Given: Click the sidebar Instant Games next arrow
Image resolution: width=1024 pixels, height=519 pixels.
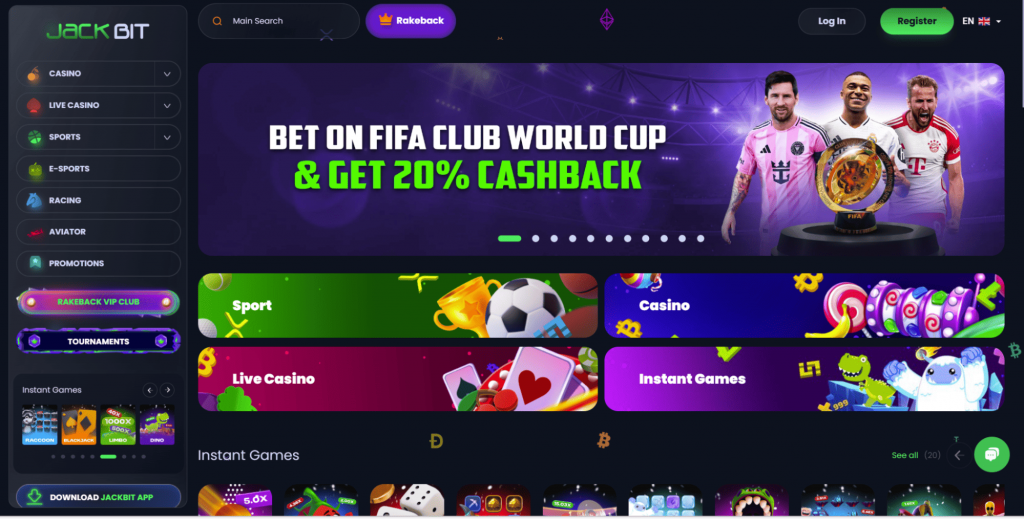Looking at the screenshot, I should (x=168, y=390).
